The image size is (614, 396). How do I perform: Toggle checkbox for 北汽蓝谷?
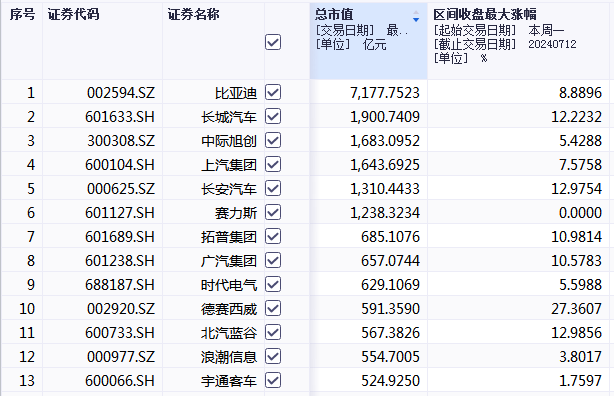273,332
